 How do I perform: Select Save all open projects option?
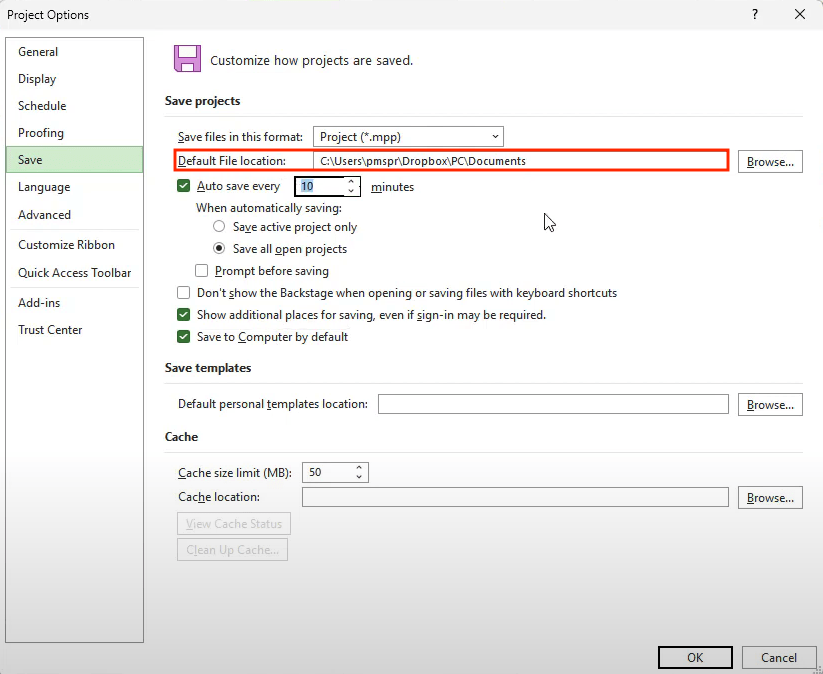[x=219, y=249]
